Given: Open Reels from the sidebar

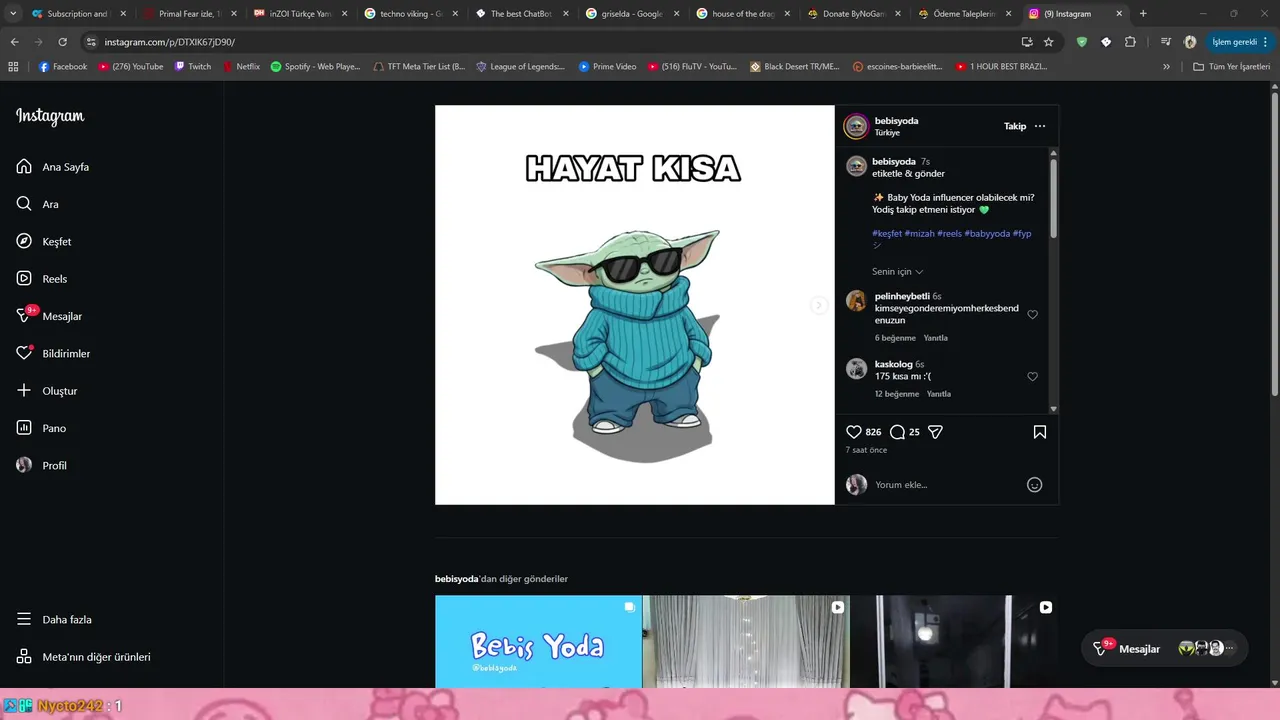Looking at the screenshot, I should point(41,279).
